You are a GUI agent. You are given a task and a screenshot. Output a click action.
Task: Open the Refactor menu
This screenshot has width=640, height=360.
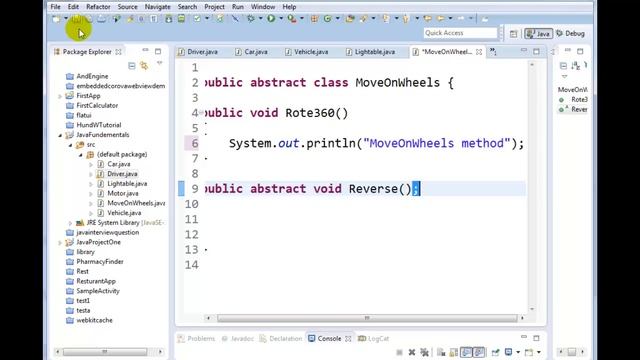pos(98,7)
